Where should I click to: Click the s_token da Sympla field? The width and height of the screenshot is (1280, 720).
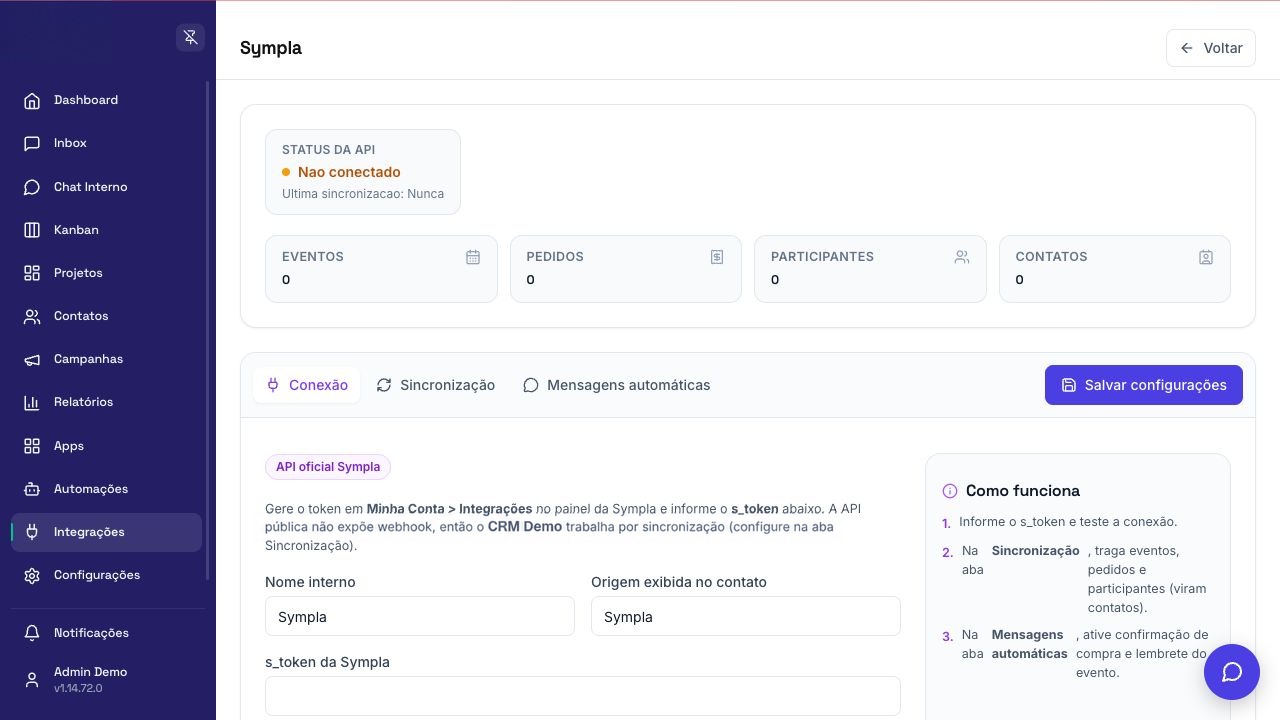pos(583,696)
